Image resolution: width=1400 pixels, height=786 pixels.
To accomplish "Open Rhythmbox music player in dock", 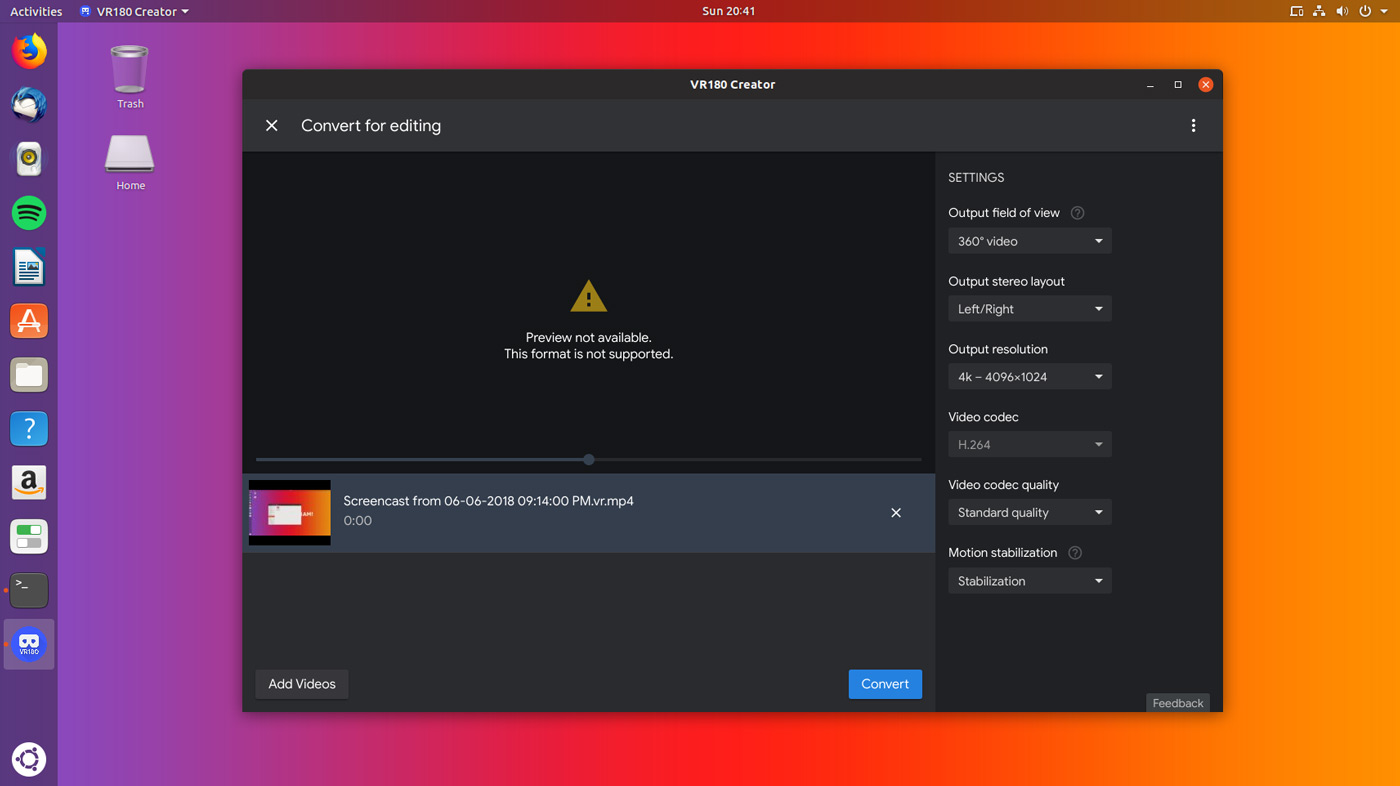I will pos(29,159).
